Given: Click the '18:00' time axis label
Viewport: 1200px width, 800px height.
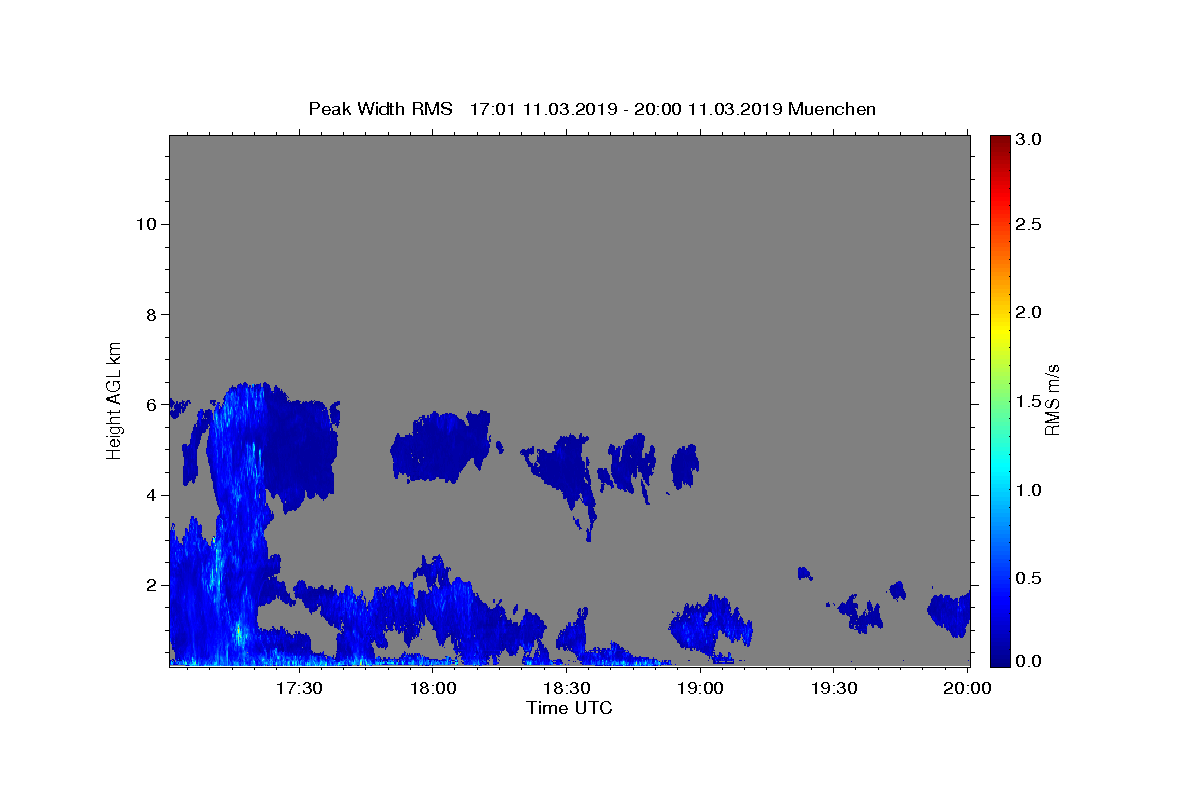Looking at the screenshot, I should [x=433, y=689].
